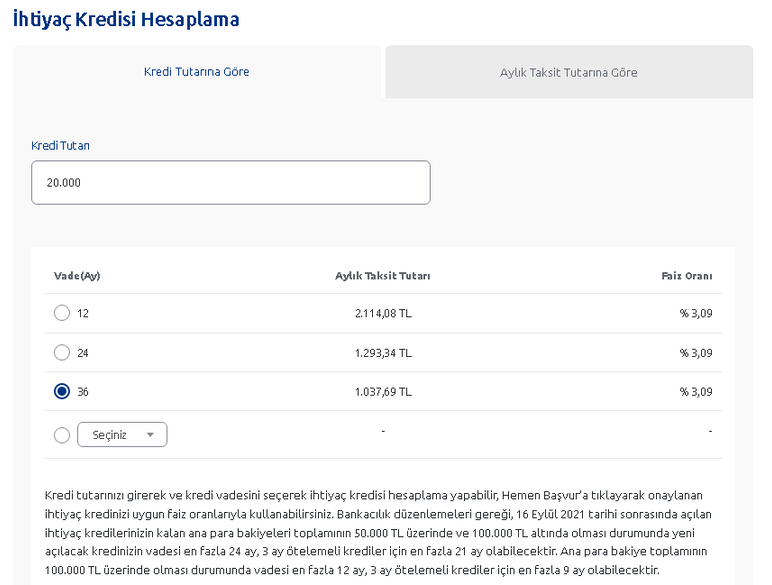Screen dimensions: 772x585
Task: Click the % 3,09 rate in the 24 month row
Action: (x=696, y=353)
